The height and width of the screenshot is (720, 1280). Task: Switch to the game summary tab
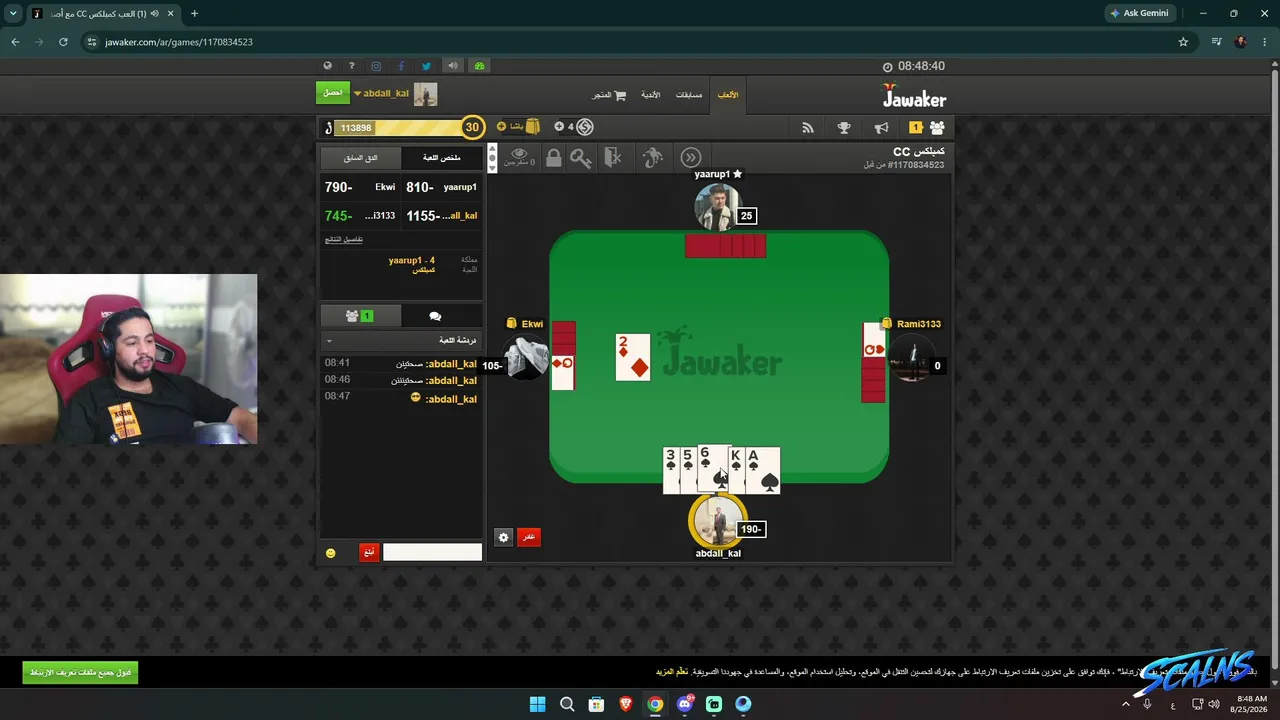pos(442,158)
